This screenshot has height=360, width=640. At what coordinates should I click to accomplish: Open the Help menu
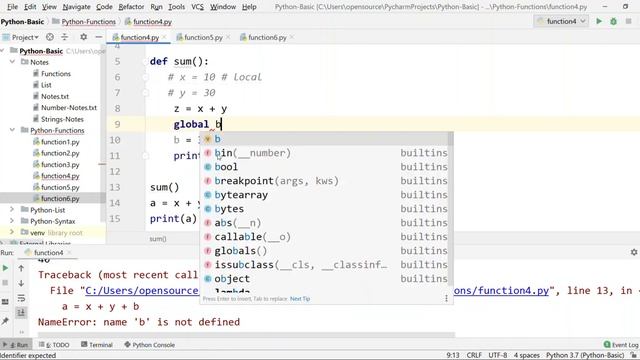coord(249,7)
